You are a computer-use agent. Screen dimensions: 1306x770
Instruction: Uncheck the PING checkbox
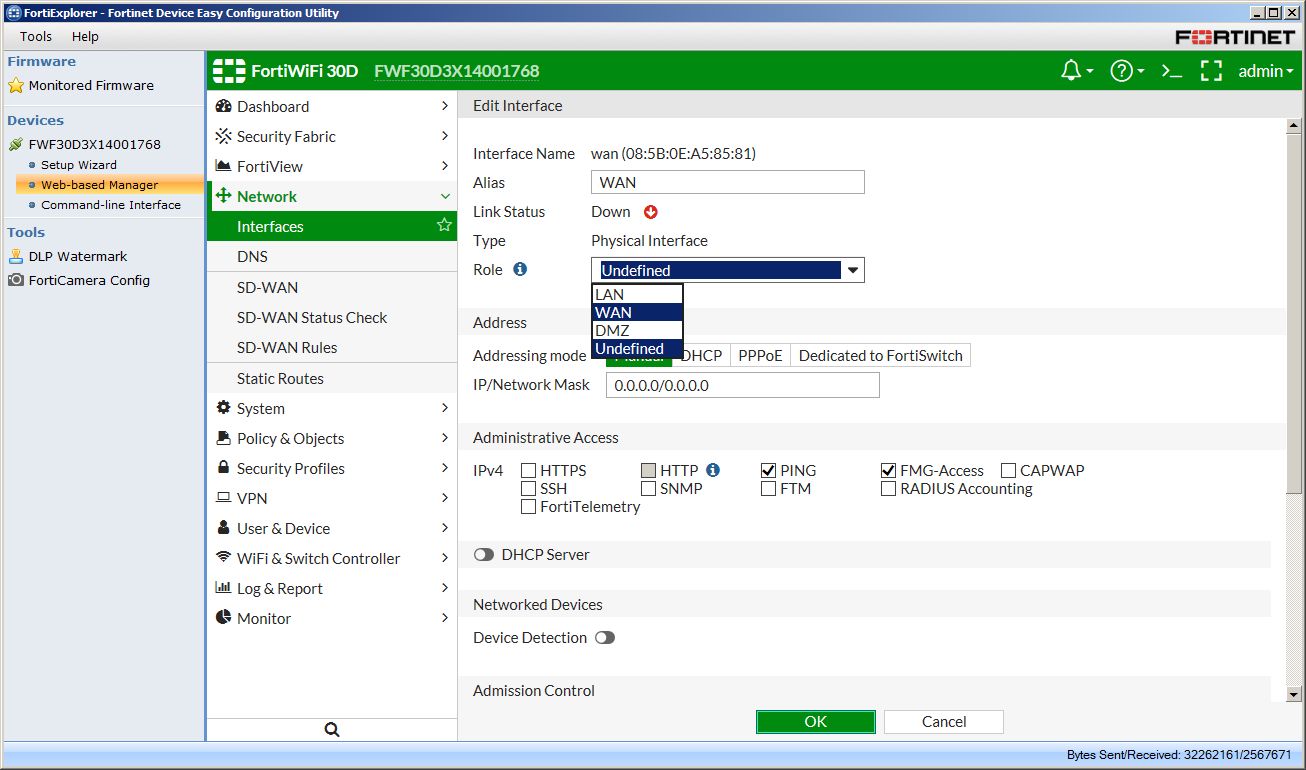coord(768,470)
